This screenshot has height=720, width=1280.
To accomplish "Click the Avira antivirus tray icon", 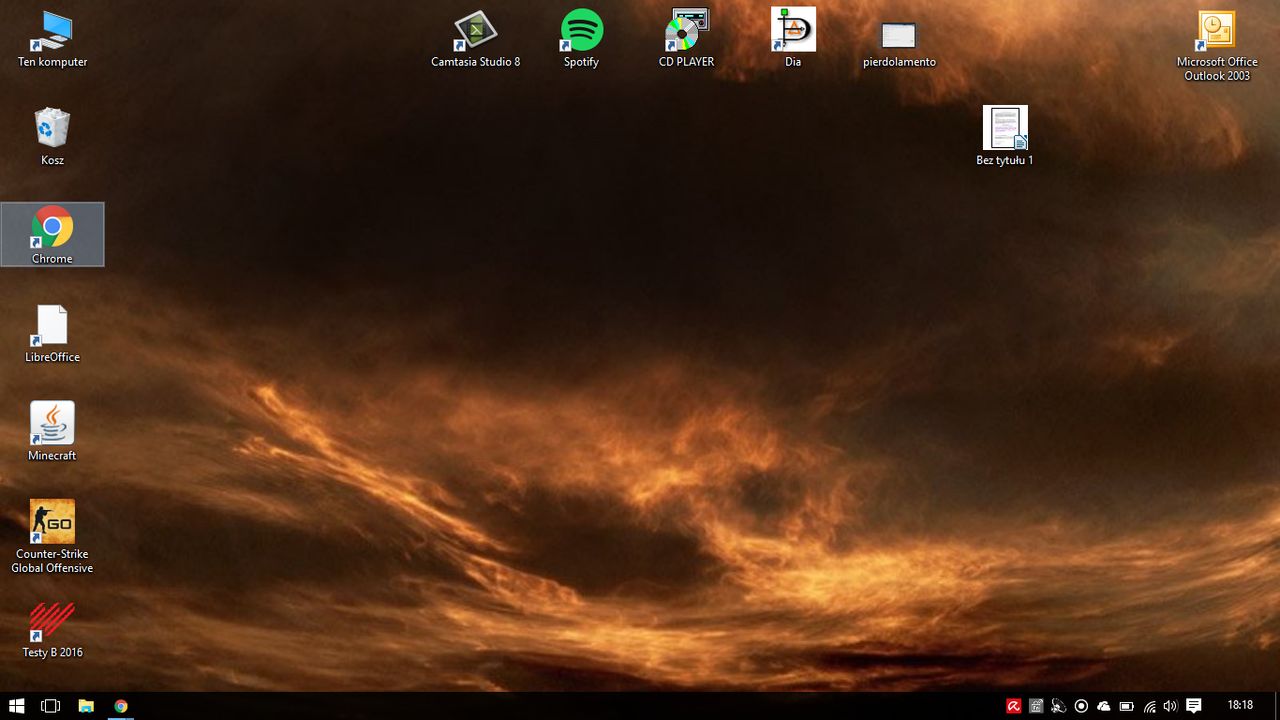I will (1014, 706).
